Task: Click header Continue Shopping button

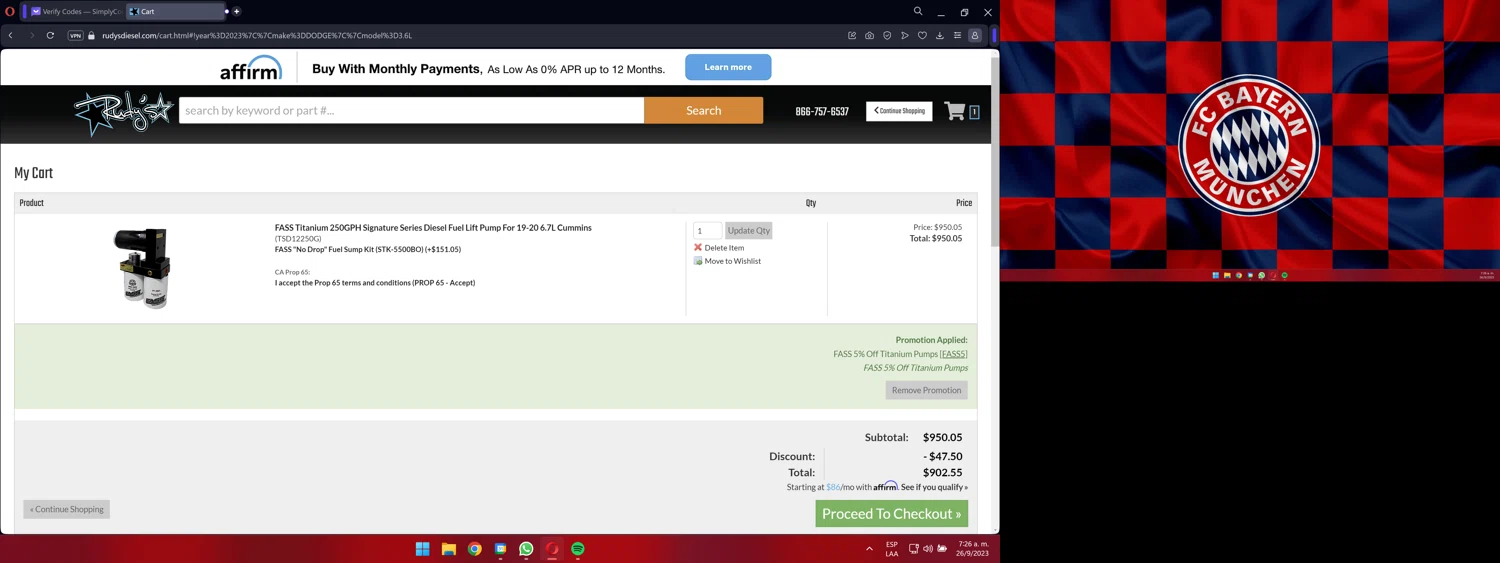Action: point(899,111)
